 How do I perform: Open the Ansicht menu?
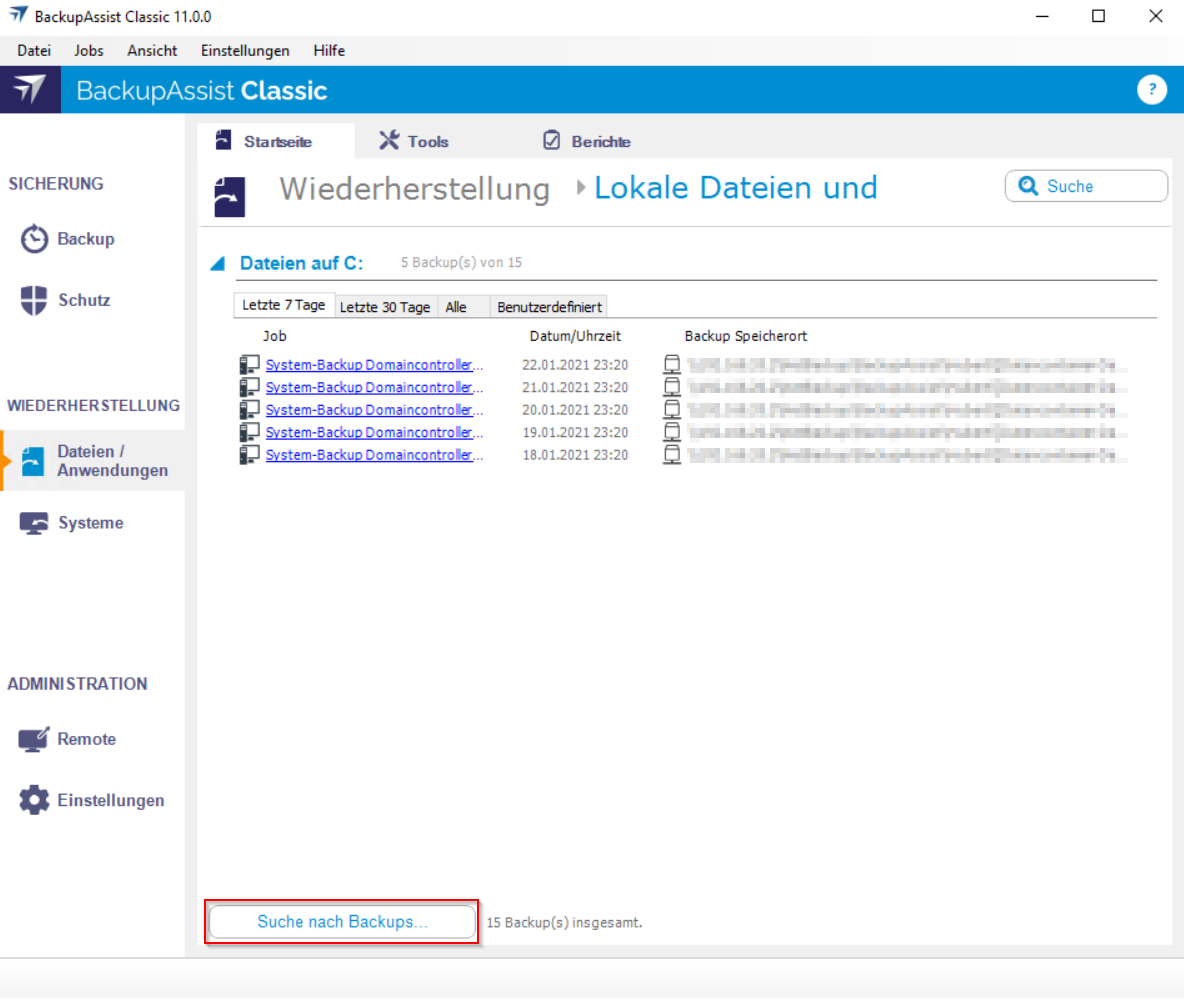152,50
